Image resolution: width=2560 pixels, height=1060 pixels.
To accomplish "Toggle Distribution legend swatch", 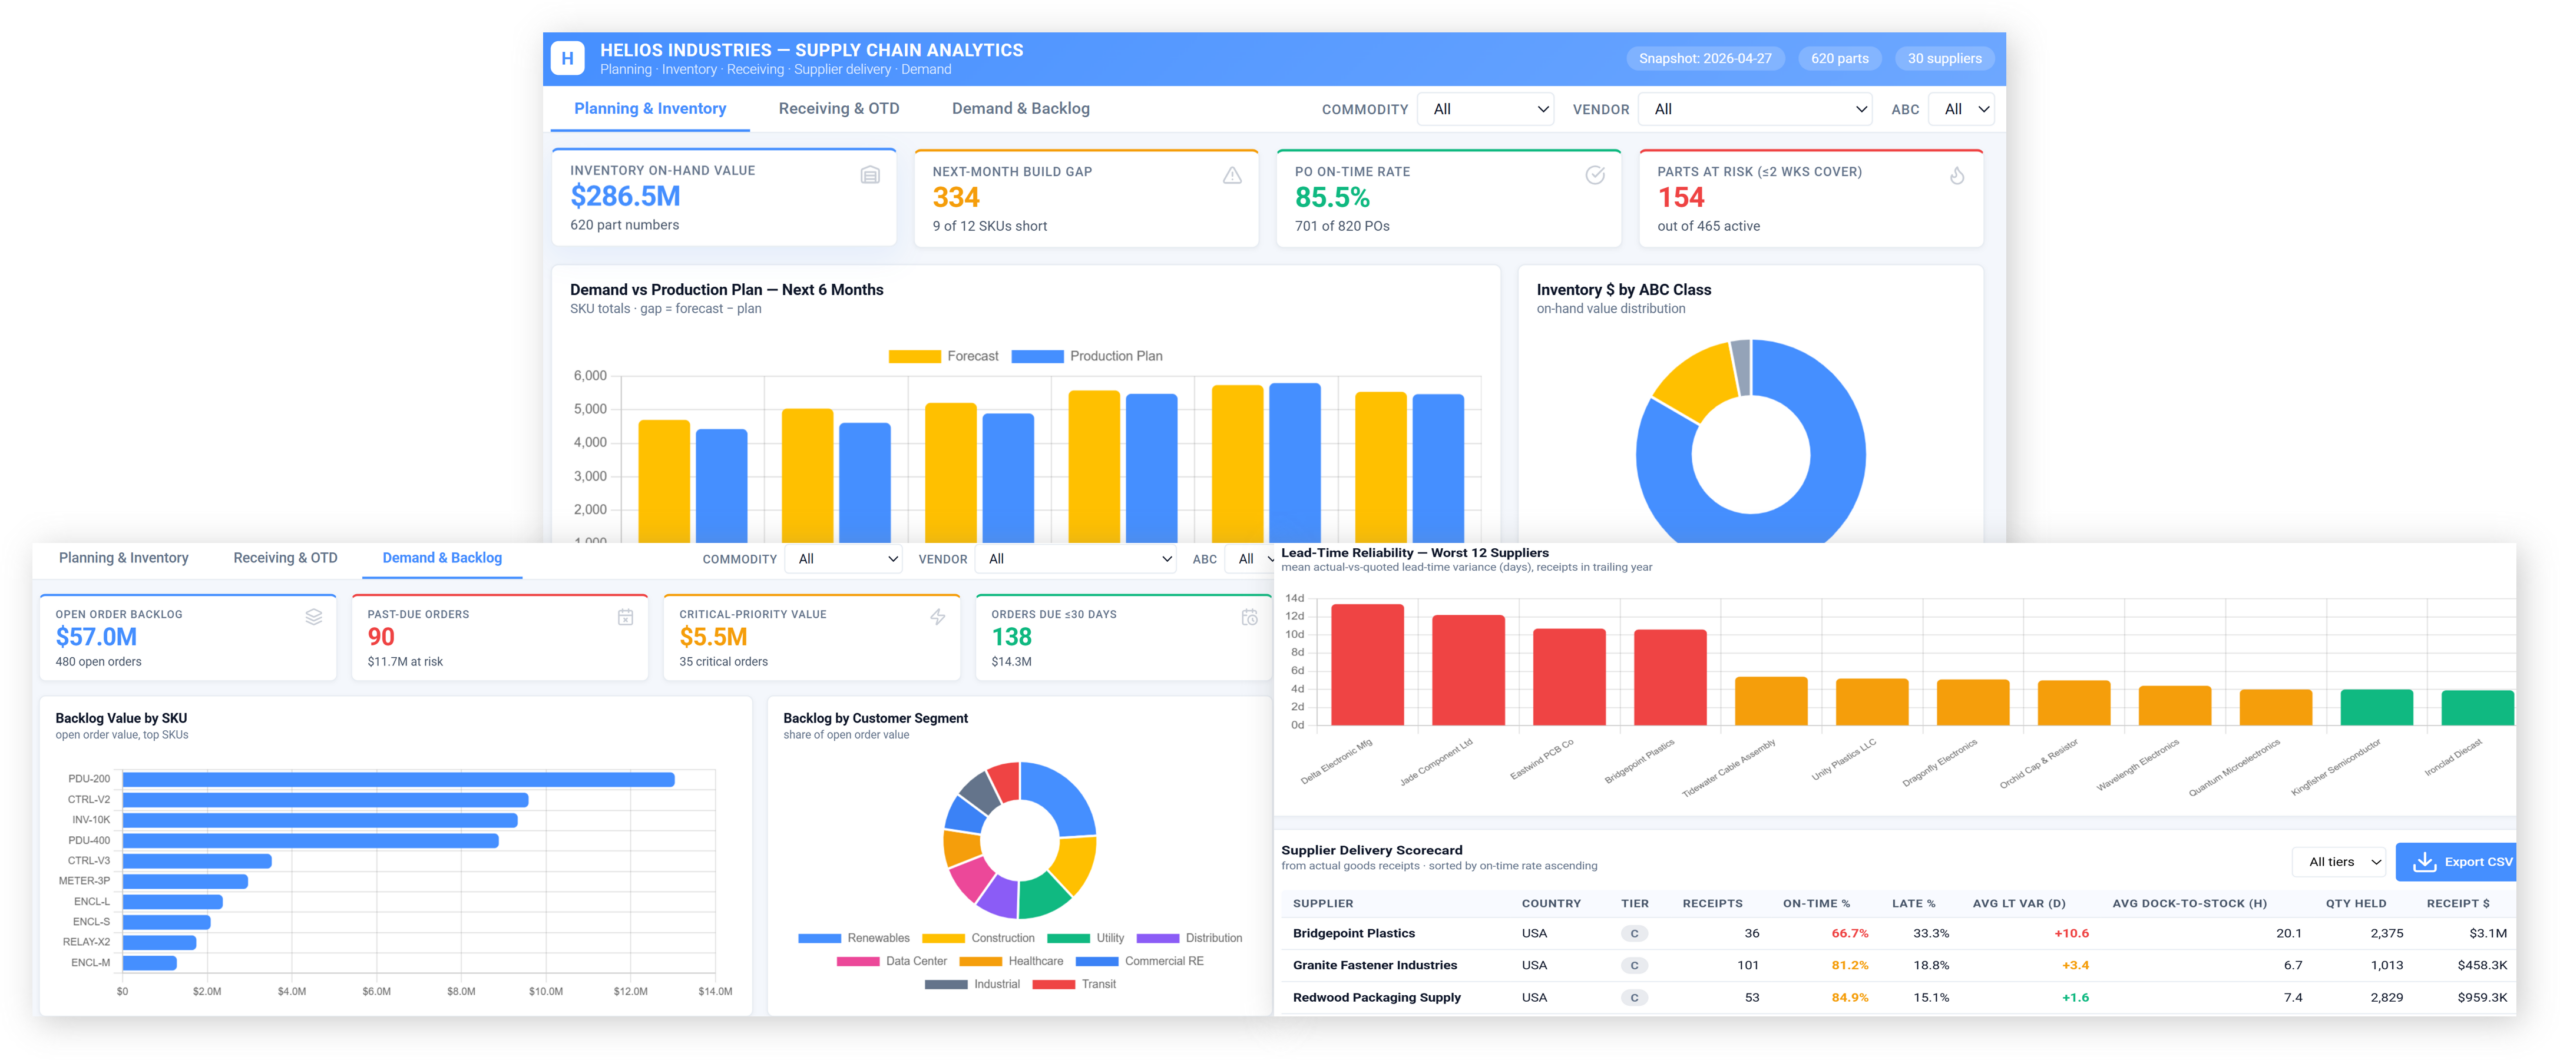I will pyautogui.click(x=1158, y=938).
